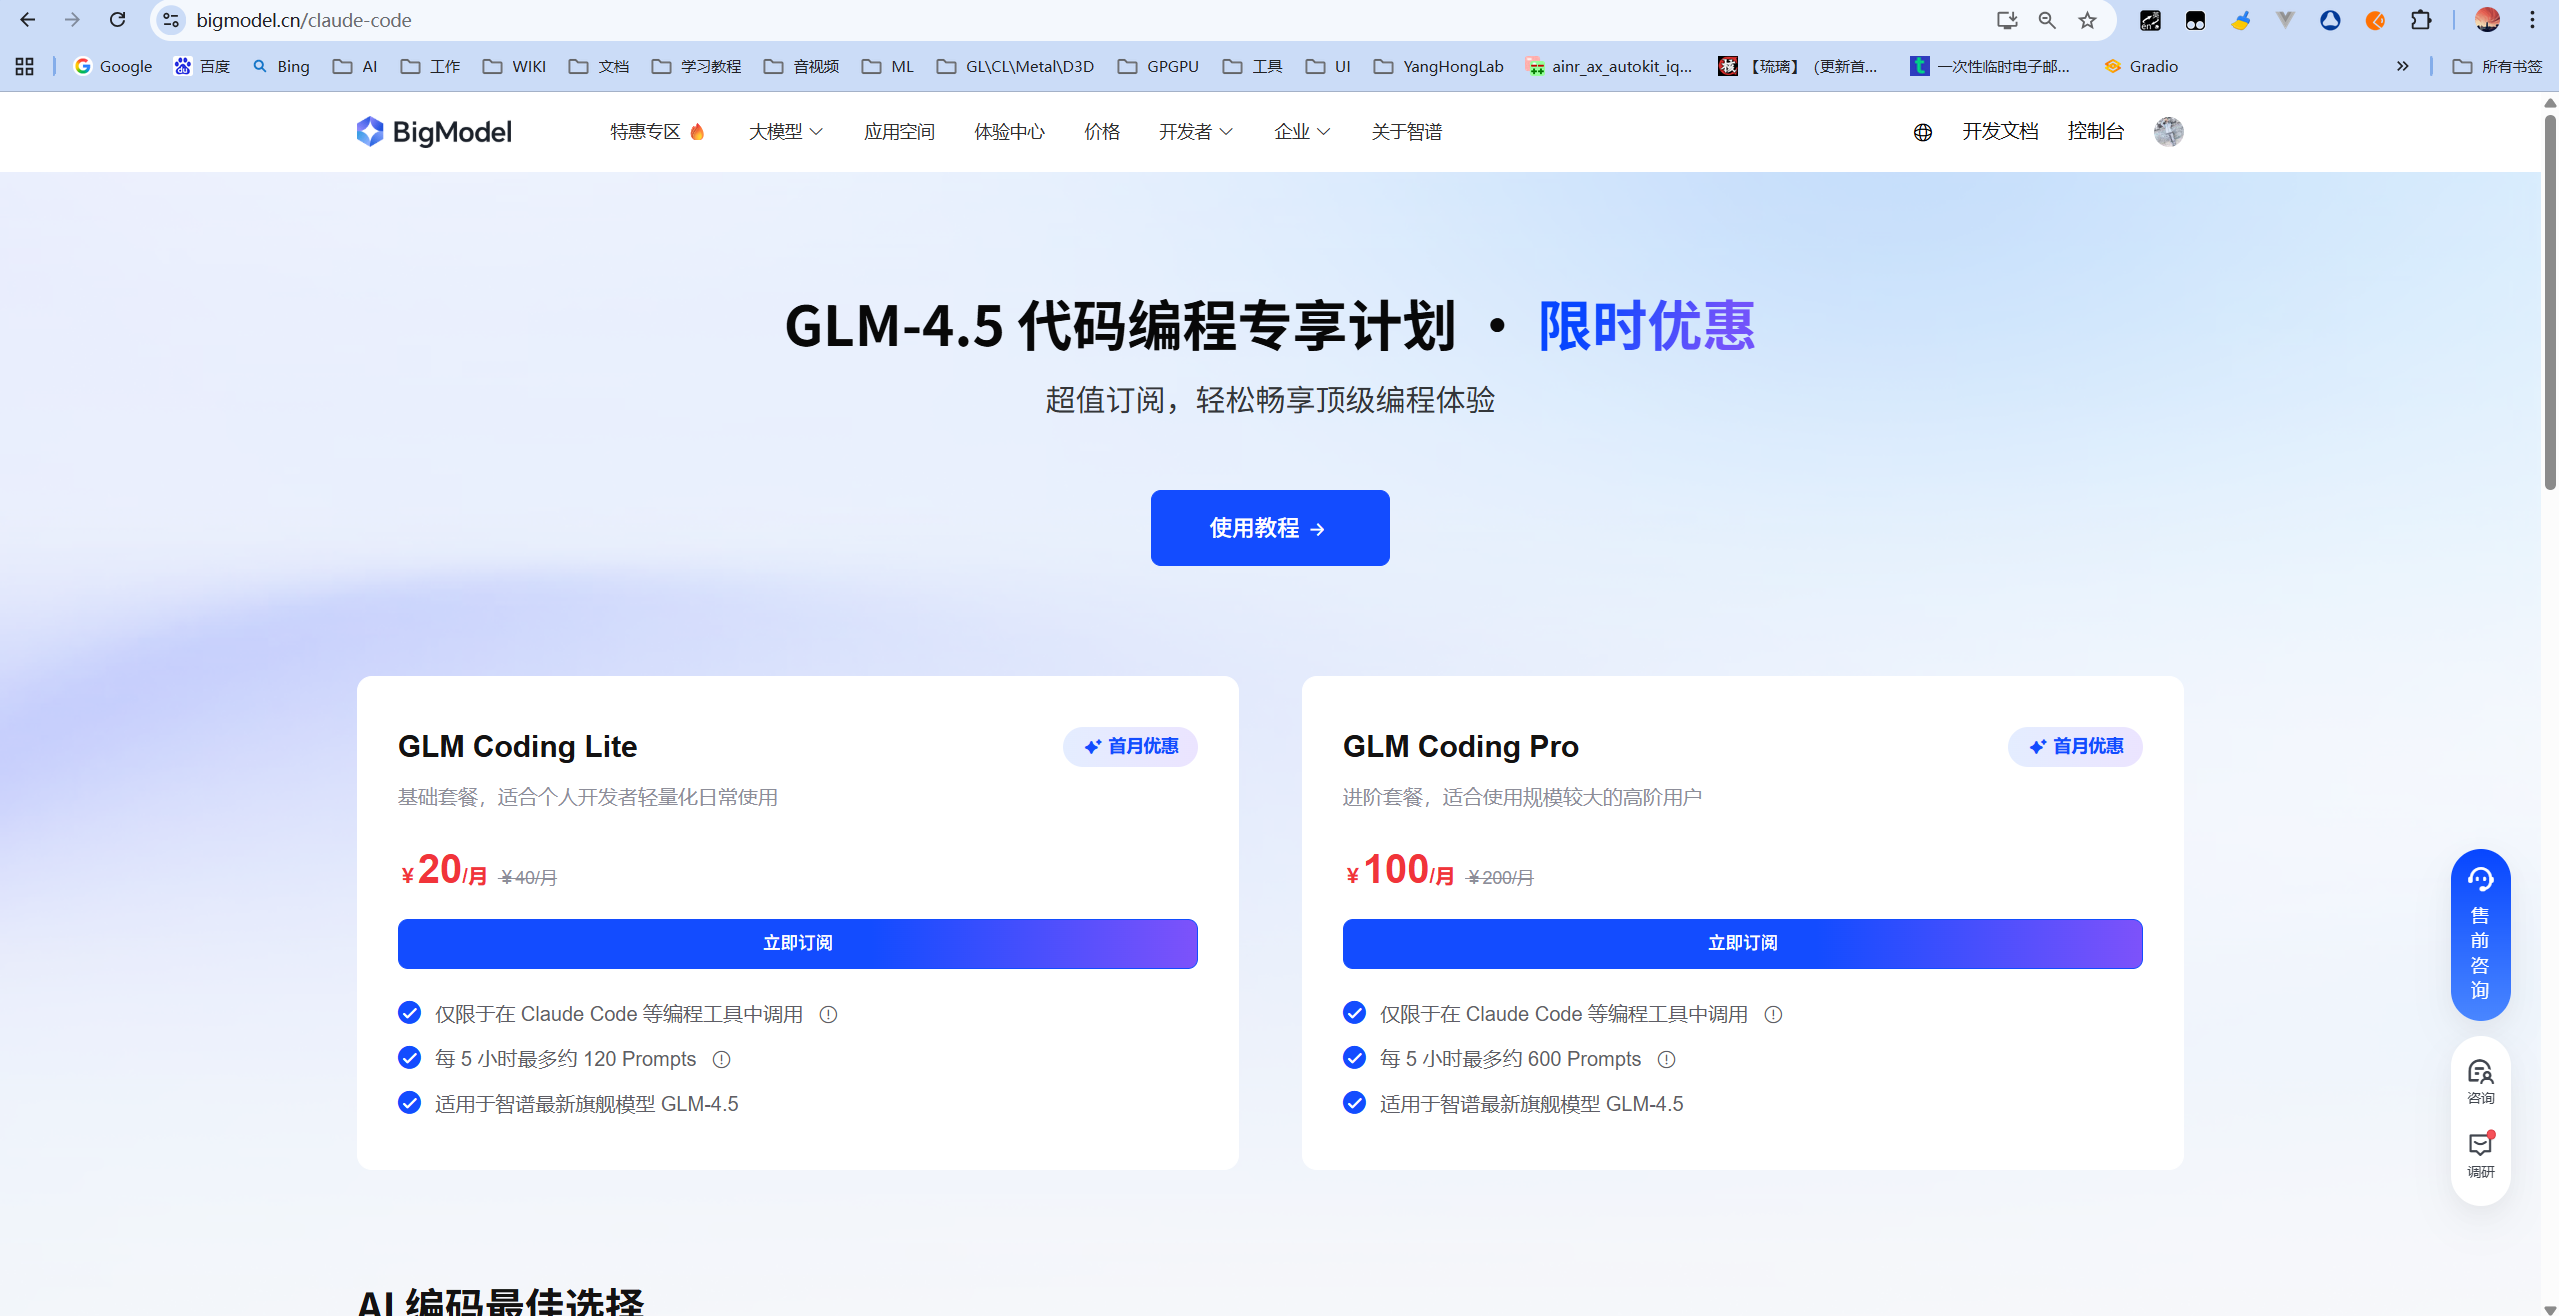This screenshot has height=1316, width=2559.
Task: Open the 特惠专区 menu item
Action: tap(657, 131)
